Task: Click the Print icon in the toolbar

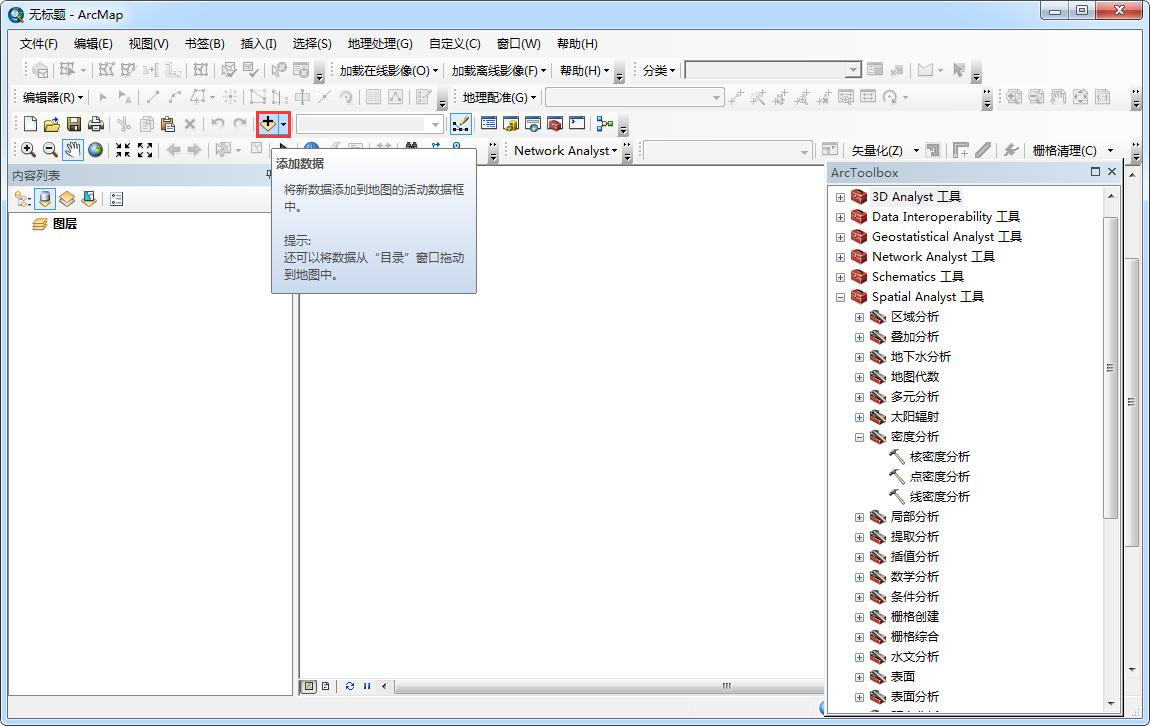Action: (95, 123)
